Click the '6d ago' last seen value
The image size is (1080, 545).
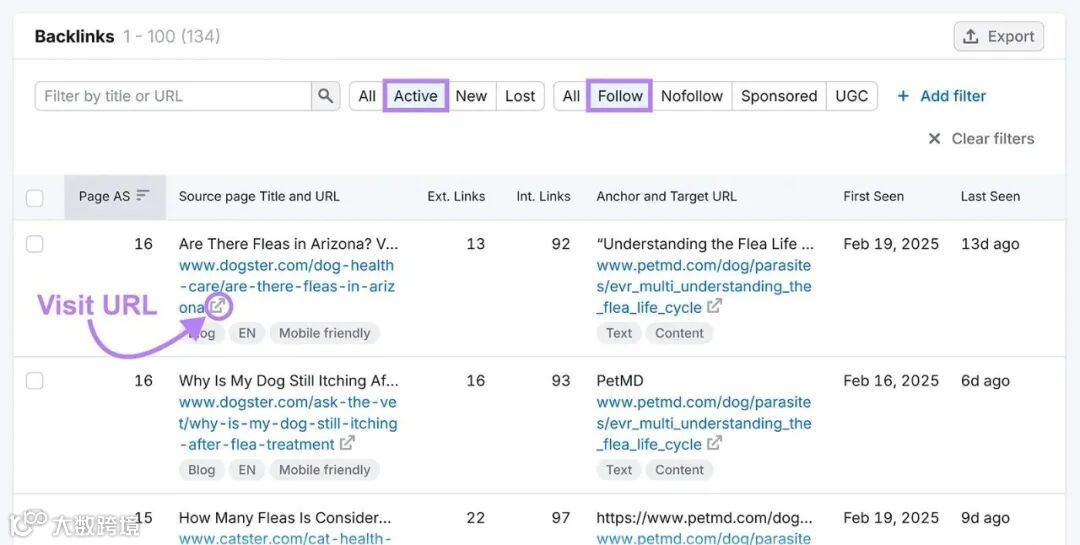pos(985,380)
